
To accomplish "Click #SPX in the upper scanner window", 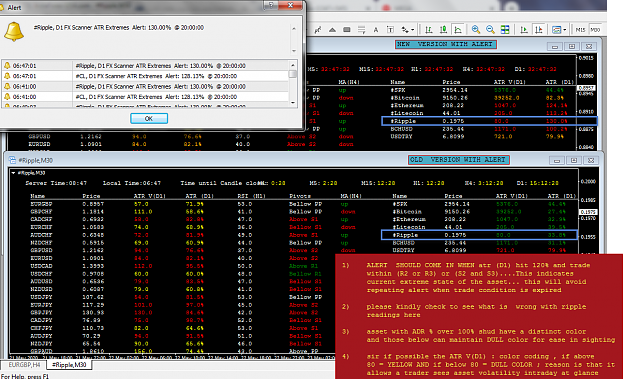I will coord(399,90).
